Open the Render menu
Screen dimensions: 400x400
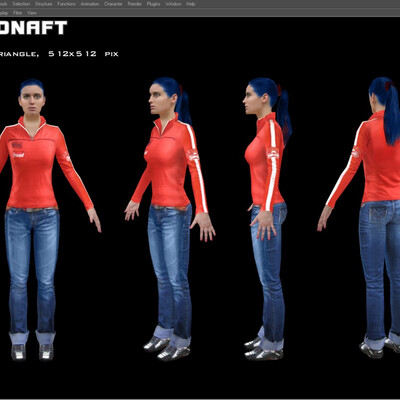[135, 4]
